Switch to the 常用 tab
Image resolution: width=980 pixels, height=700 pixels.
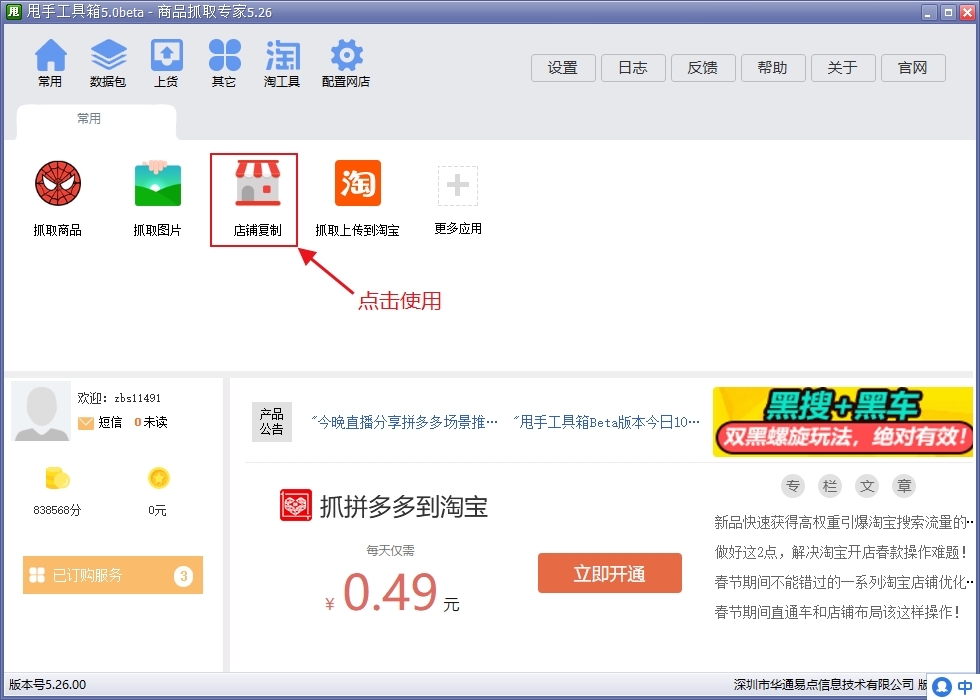(89, 118)
